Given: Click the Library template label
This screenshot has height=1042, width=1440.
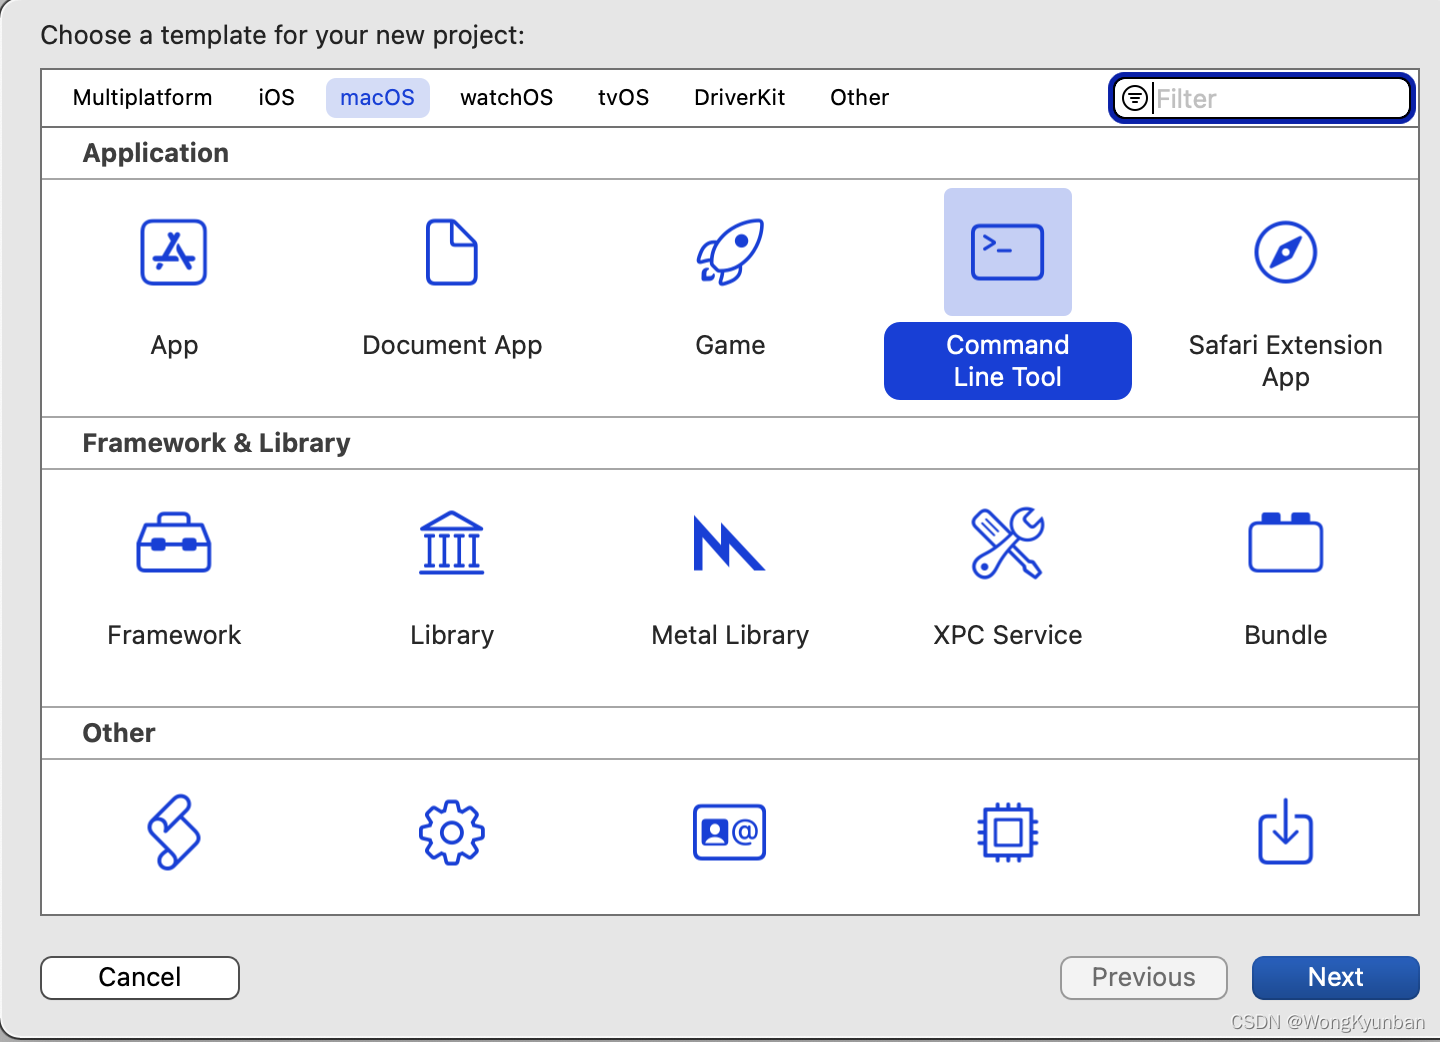Looking at the screenshot, I should 452,635.
